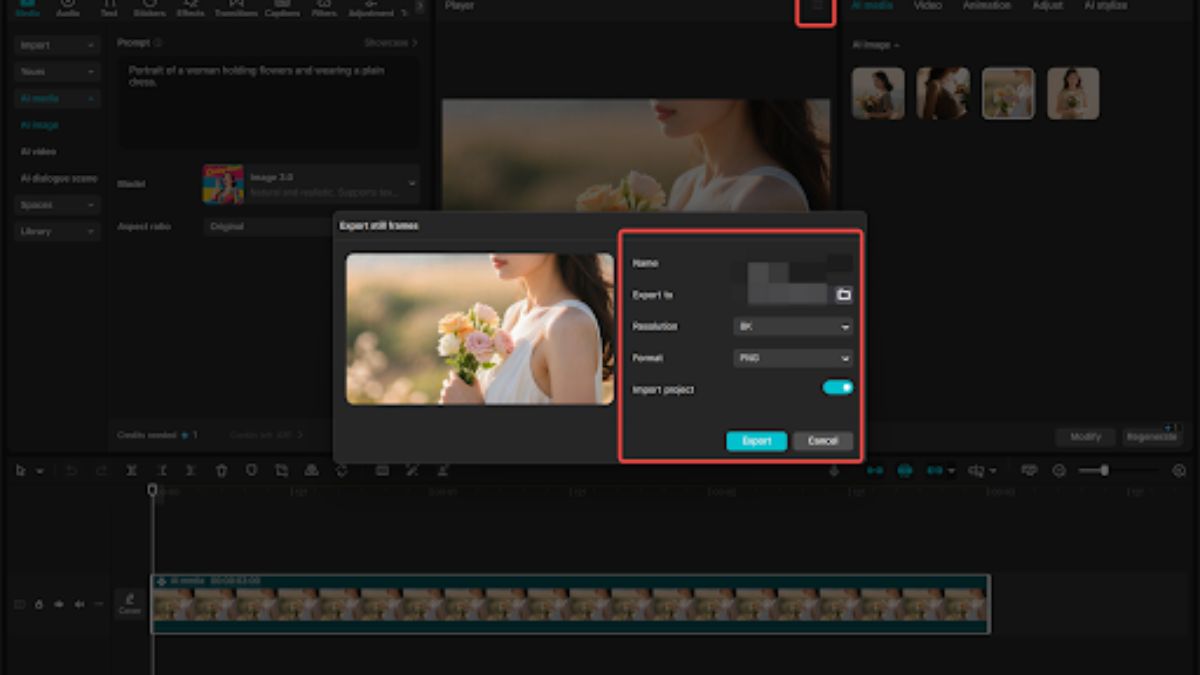Select the third AI image thumbnail
Image resolution: width=1200 pixels, height=675 pixels.
1008,94
